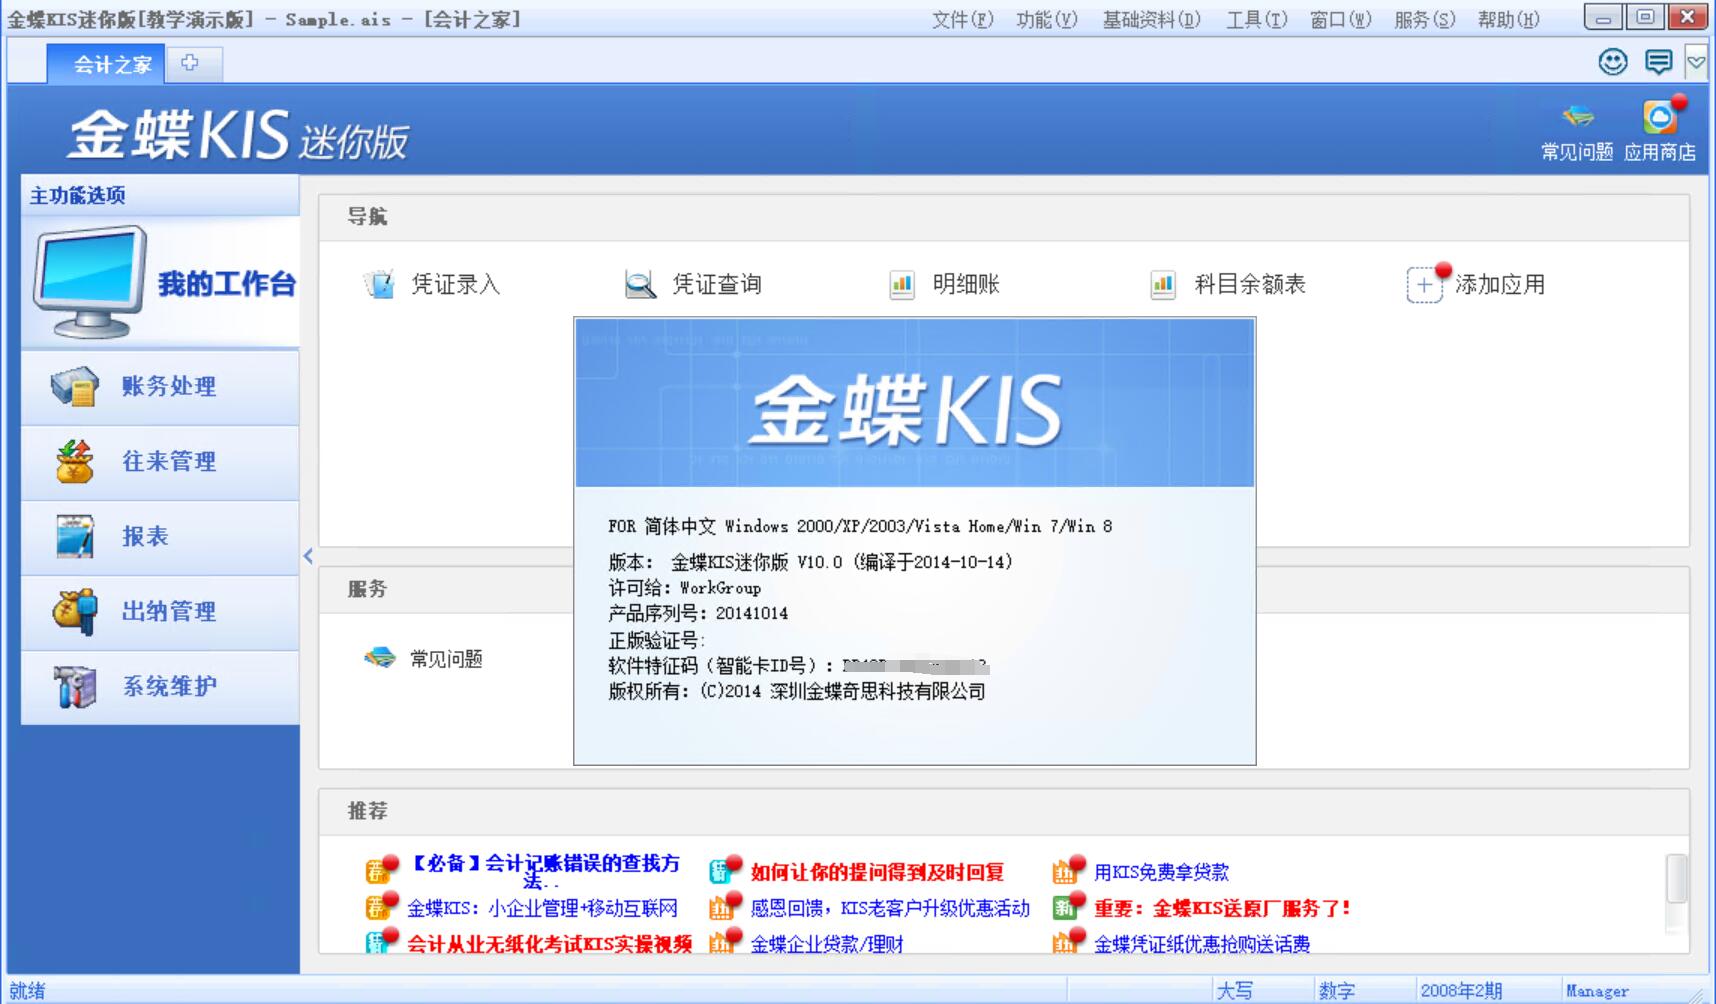Open the message chat icon in top right
This screenshot has height=1004, width=1716.
tap(1659, 62)
